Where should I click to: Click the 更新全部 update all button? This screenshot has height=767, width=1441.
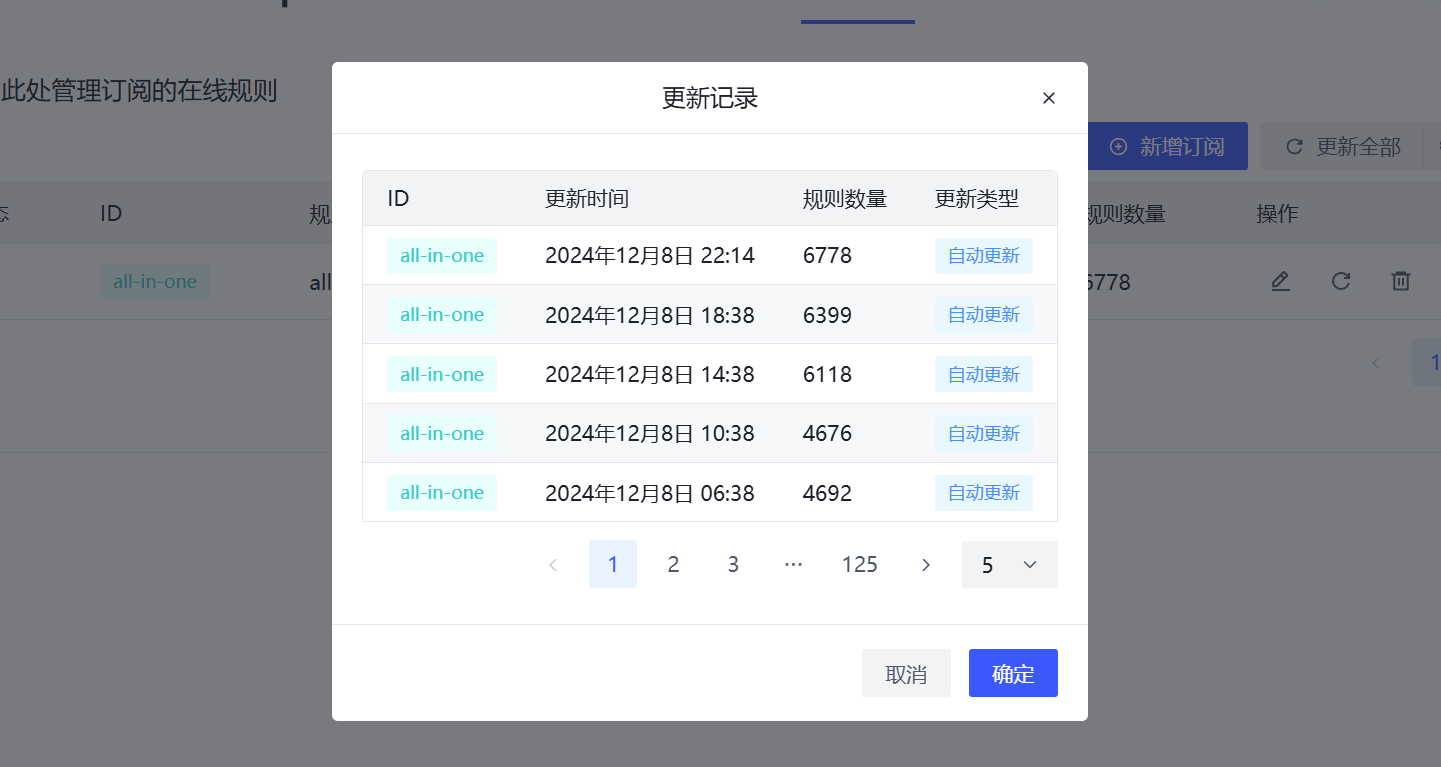(x=1343, y=147)
